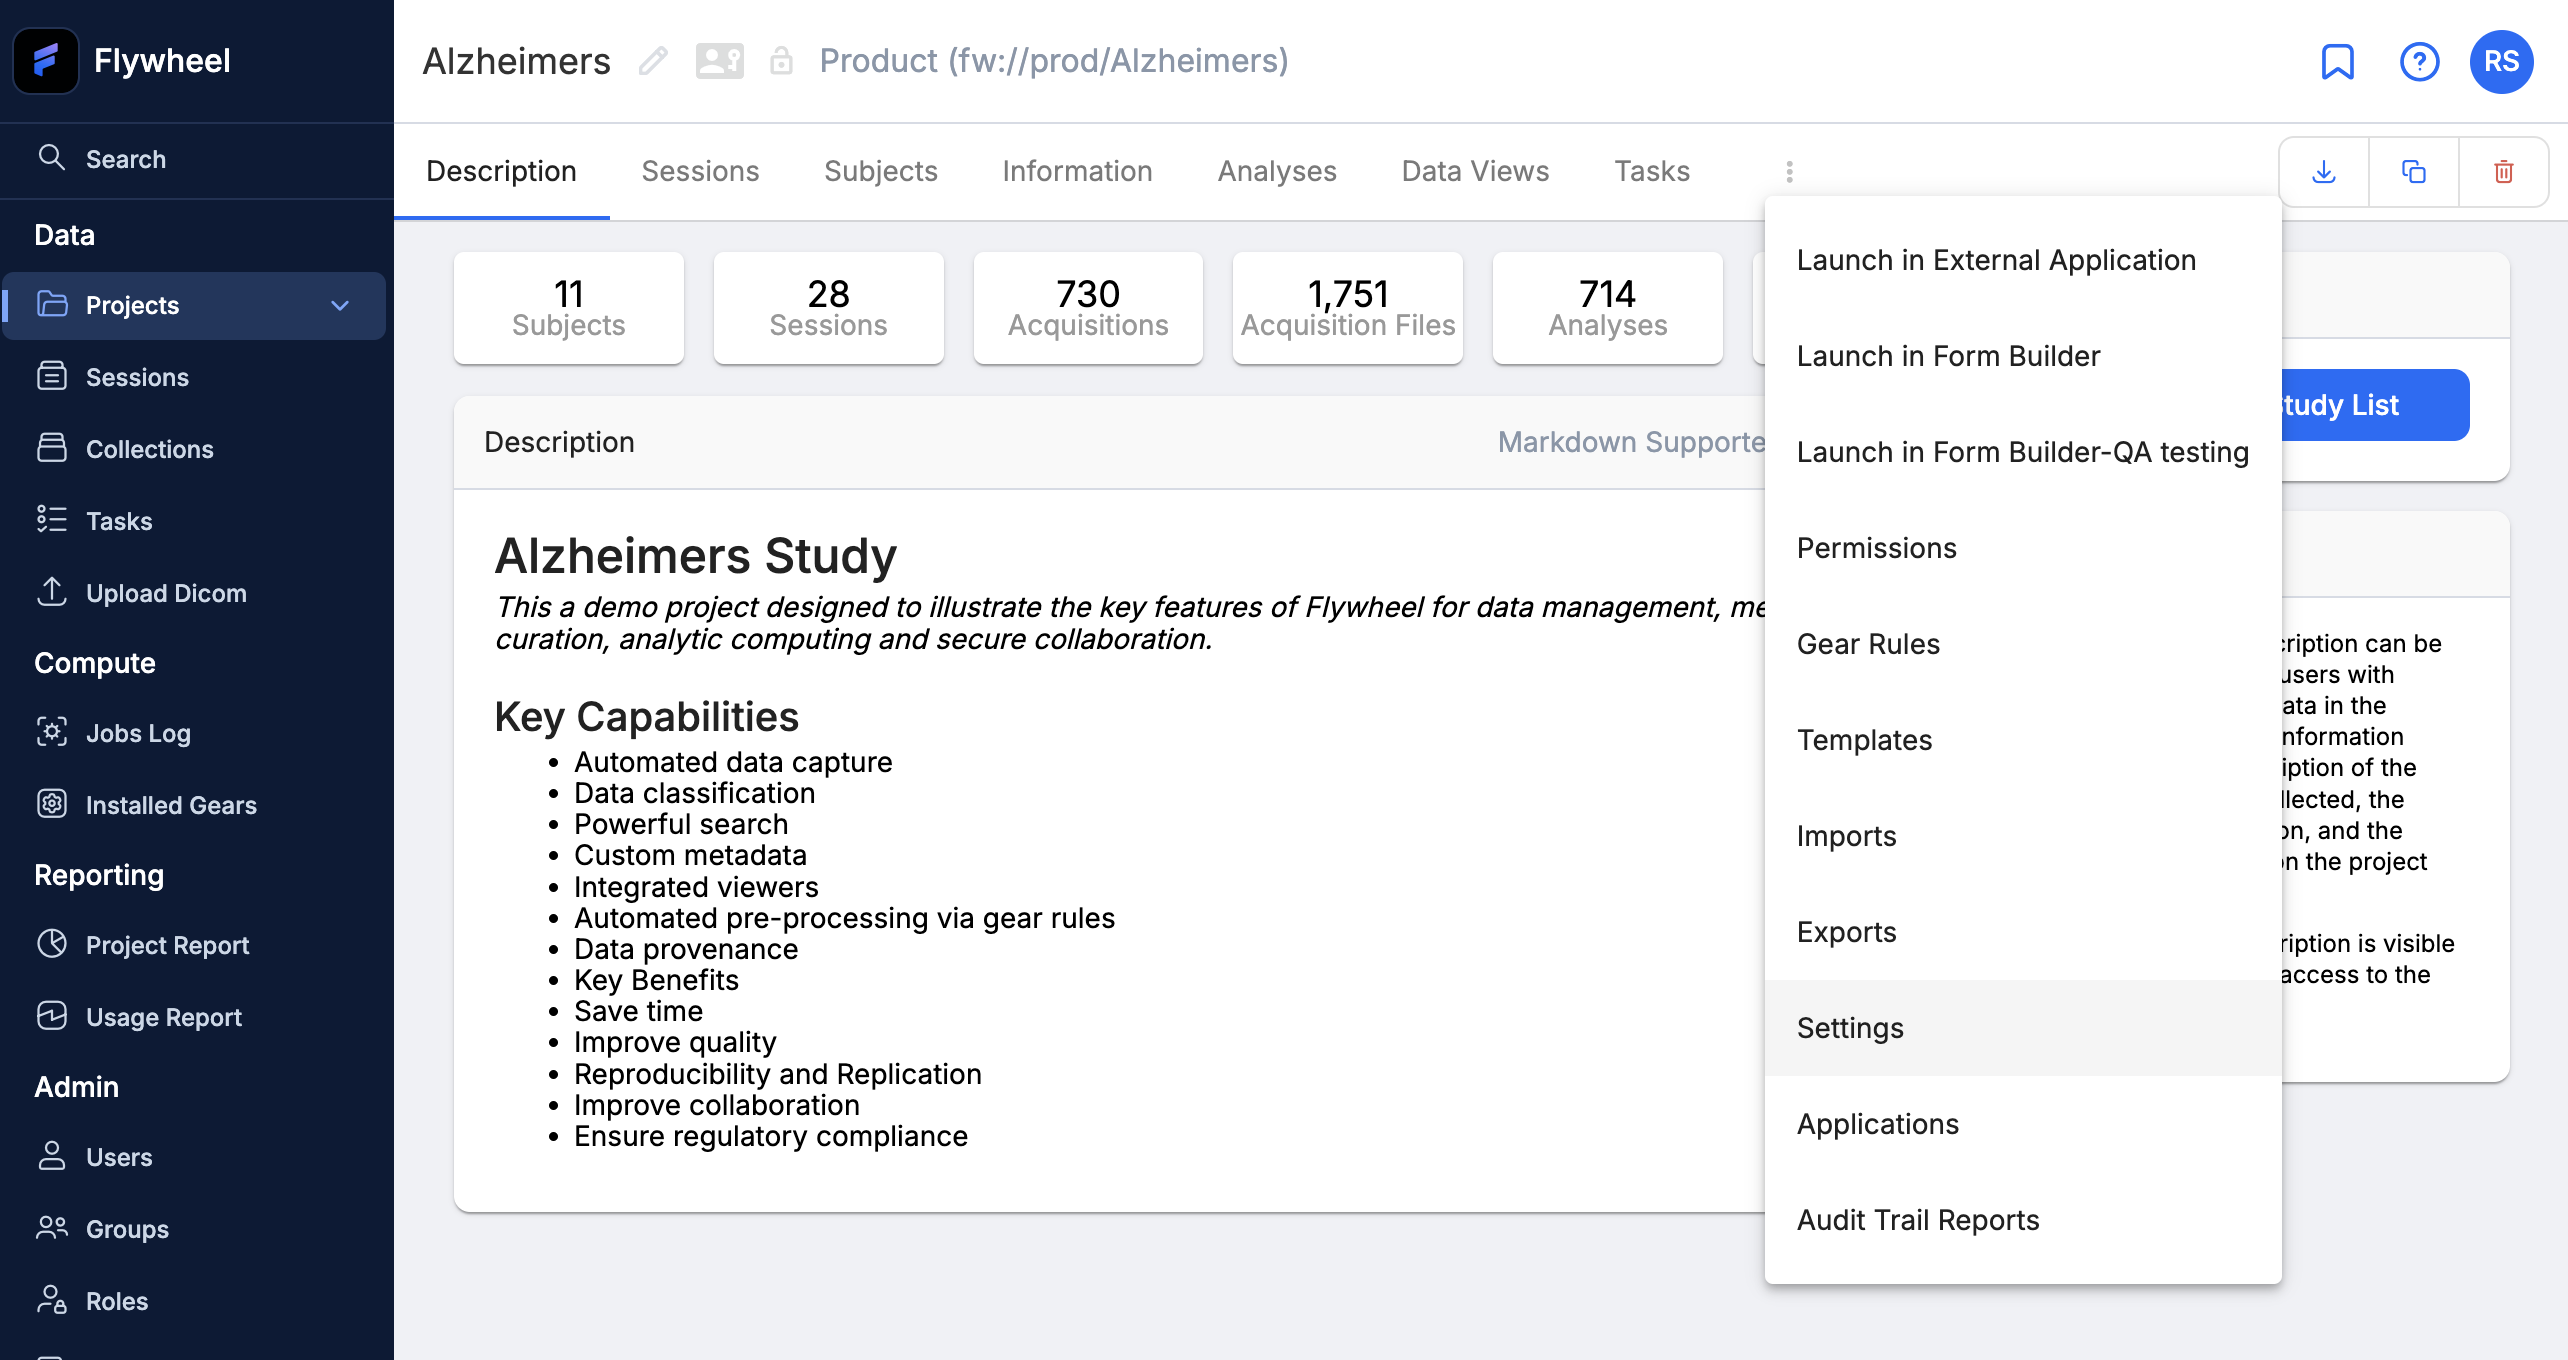2568x1360 pixels.
Task: Click the vertical three-dots more menu
Action: coord(1790,172)
